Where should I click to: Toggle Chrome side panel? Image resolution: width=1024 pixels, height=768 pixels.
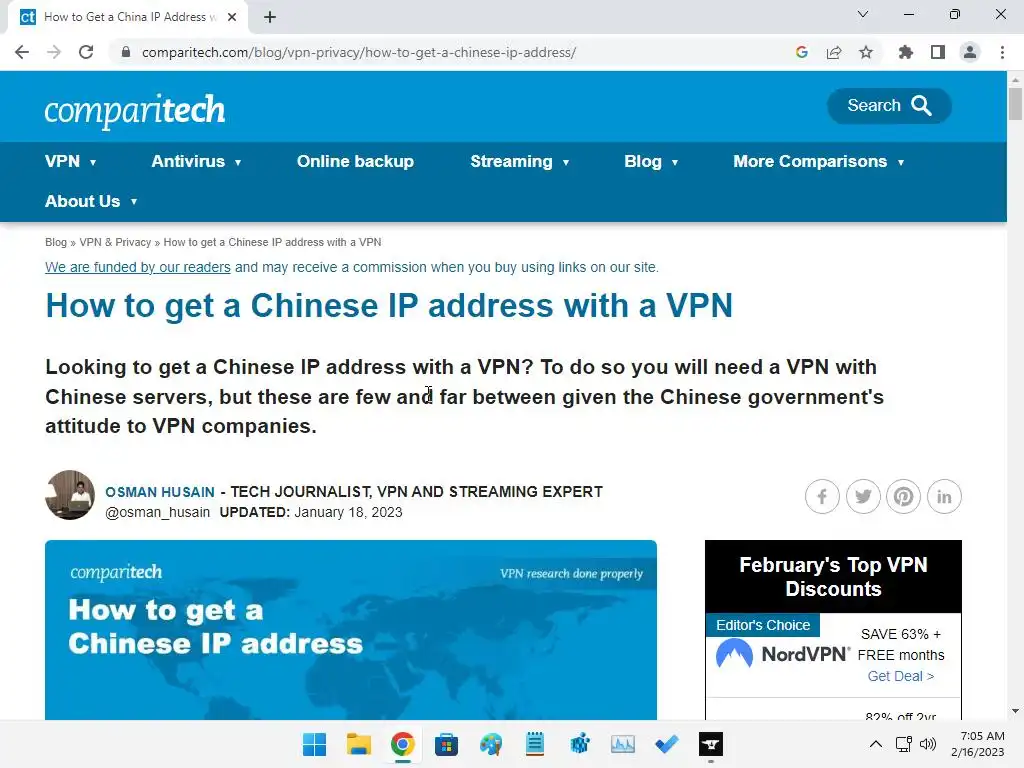coord(938,52)
